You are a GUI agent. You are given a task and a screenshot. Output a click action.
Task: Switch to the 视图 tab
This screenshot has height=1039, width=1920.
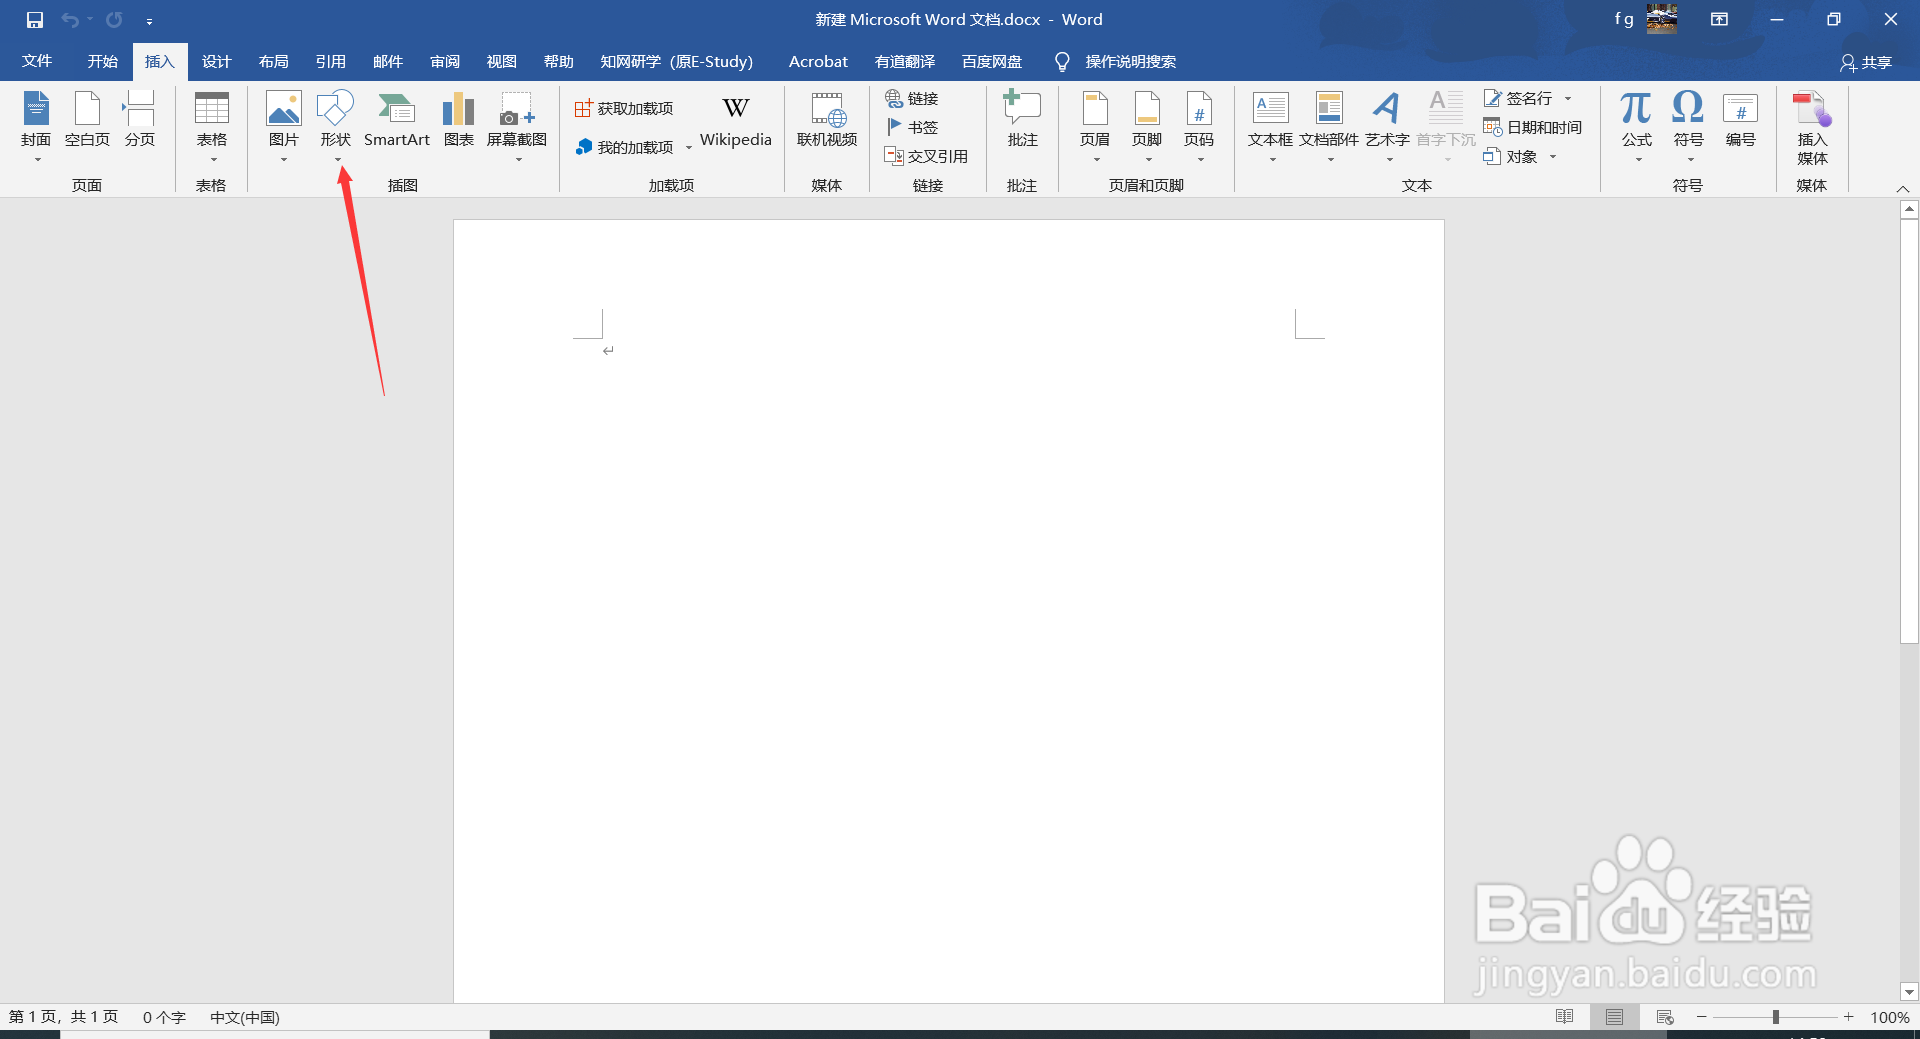[502, 62]
